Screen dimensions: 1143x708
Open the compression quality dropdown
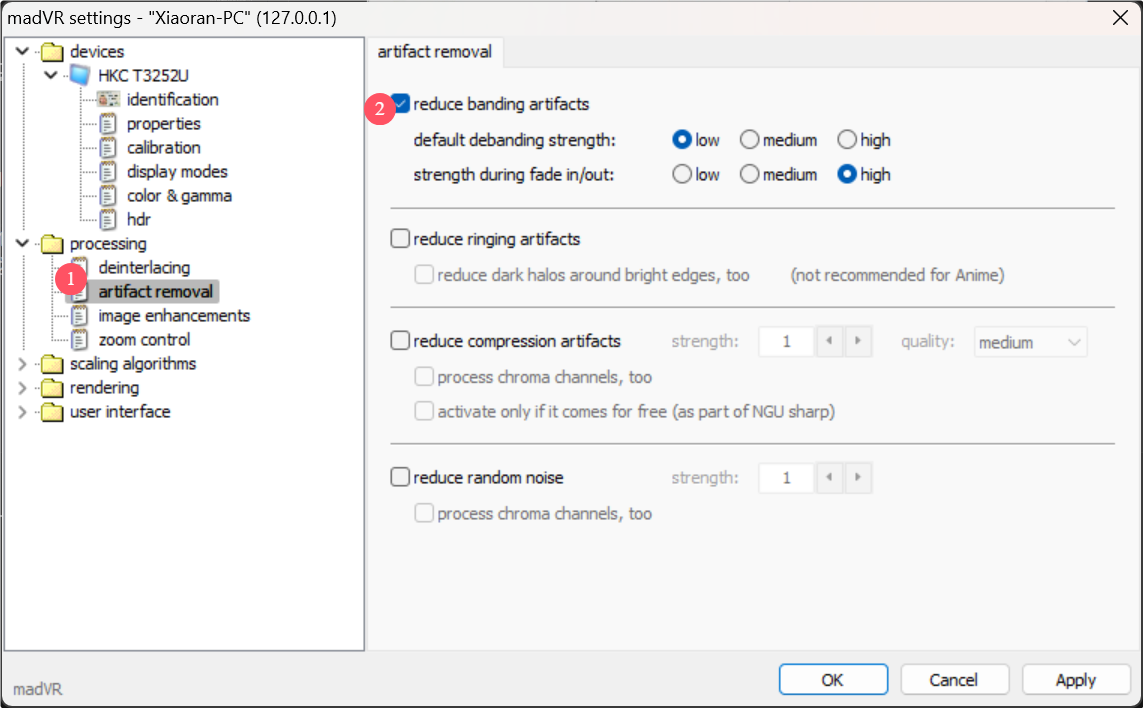(1030, 342)
